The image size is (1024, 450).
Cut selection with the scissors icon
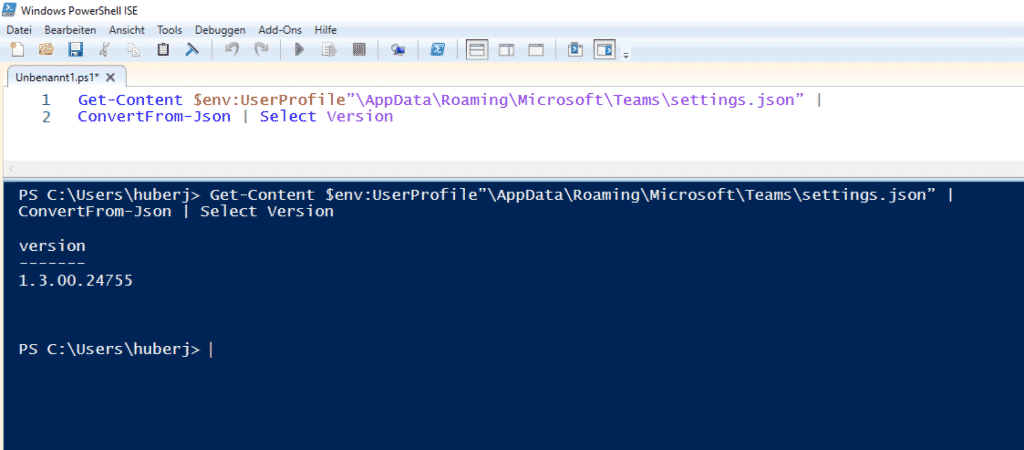(x=104, y=50)
